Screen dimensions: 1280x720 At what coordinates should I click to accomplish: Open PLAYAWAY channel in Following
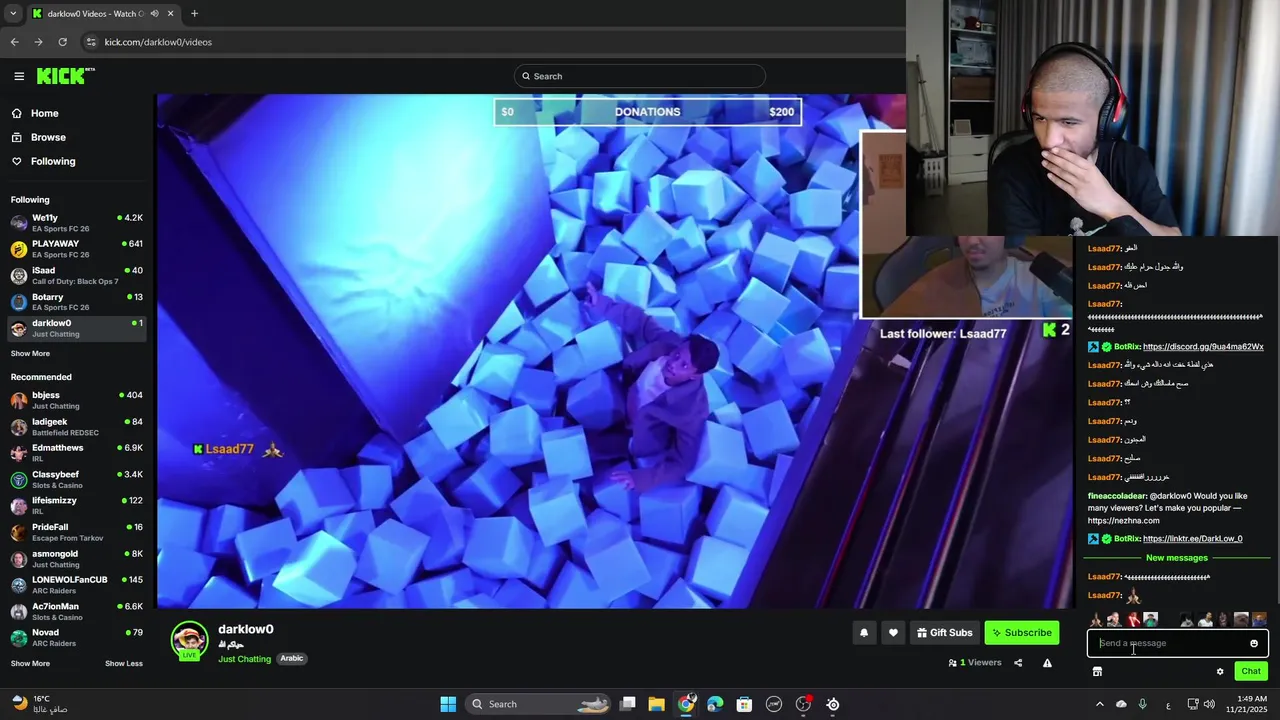pyautogui.click(x=77, y=249)
